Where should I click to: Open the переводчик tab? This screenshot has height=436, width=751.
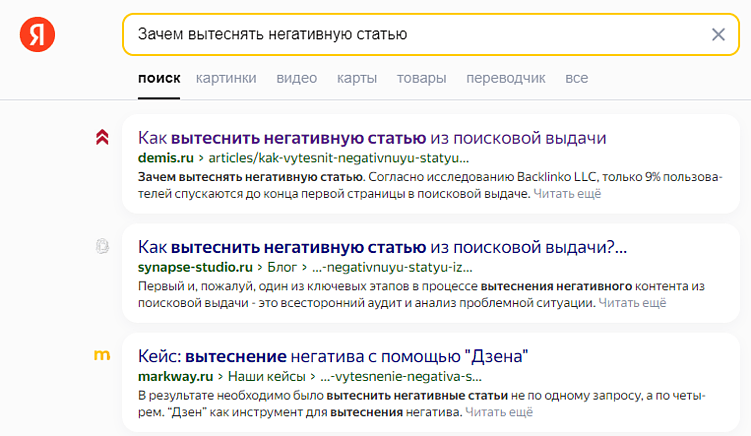[x=506, y=78]
